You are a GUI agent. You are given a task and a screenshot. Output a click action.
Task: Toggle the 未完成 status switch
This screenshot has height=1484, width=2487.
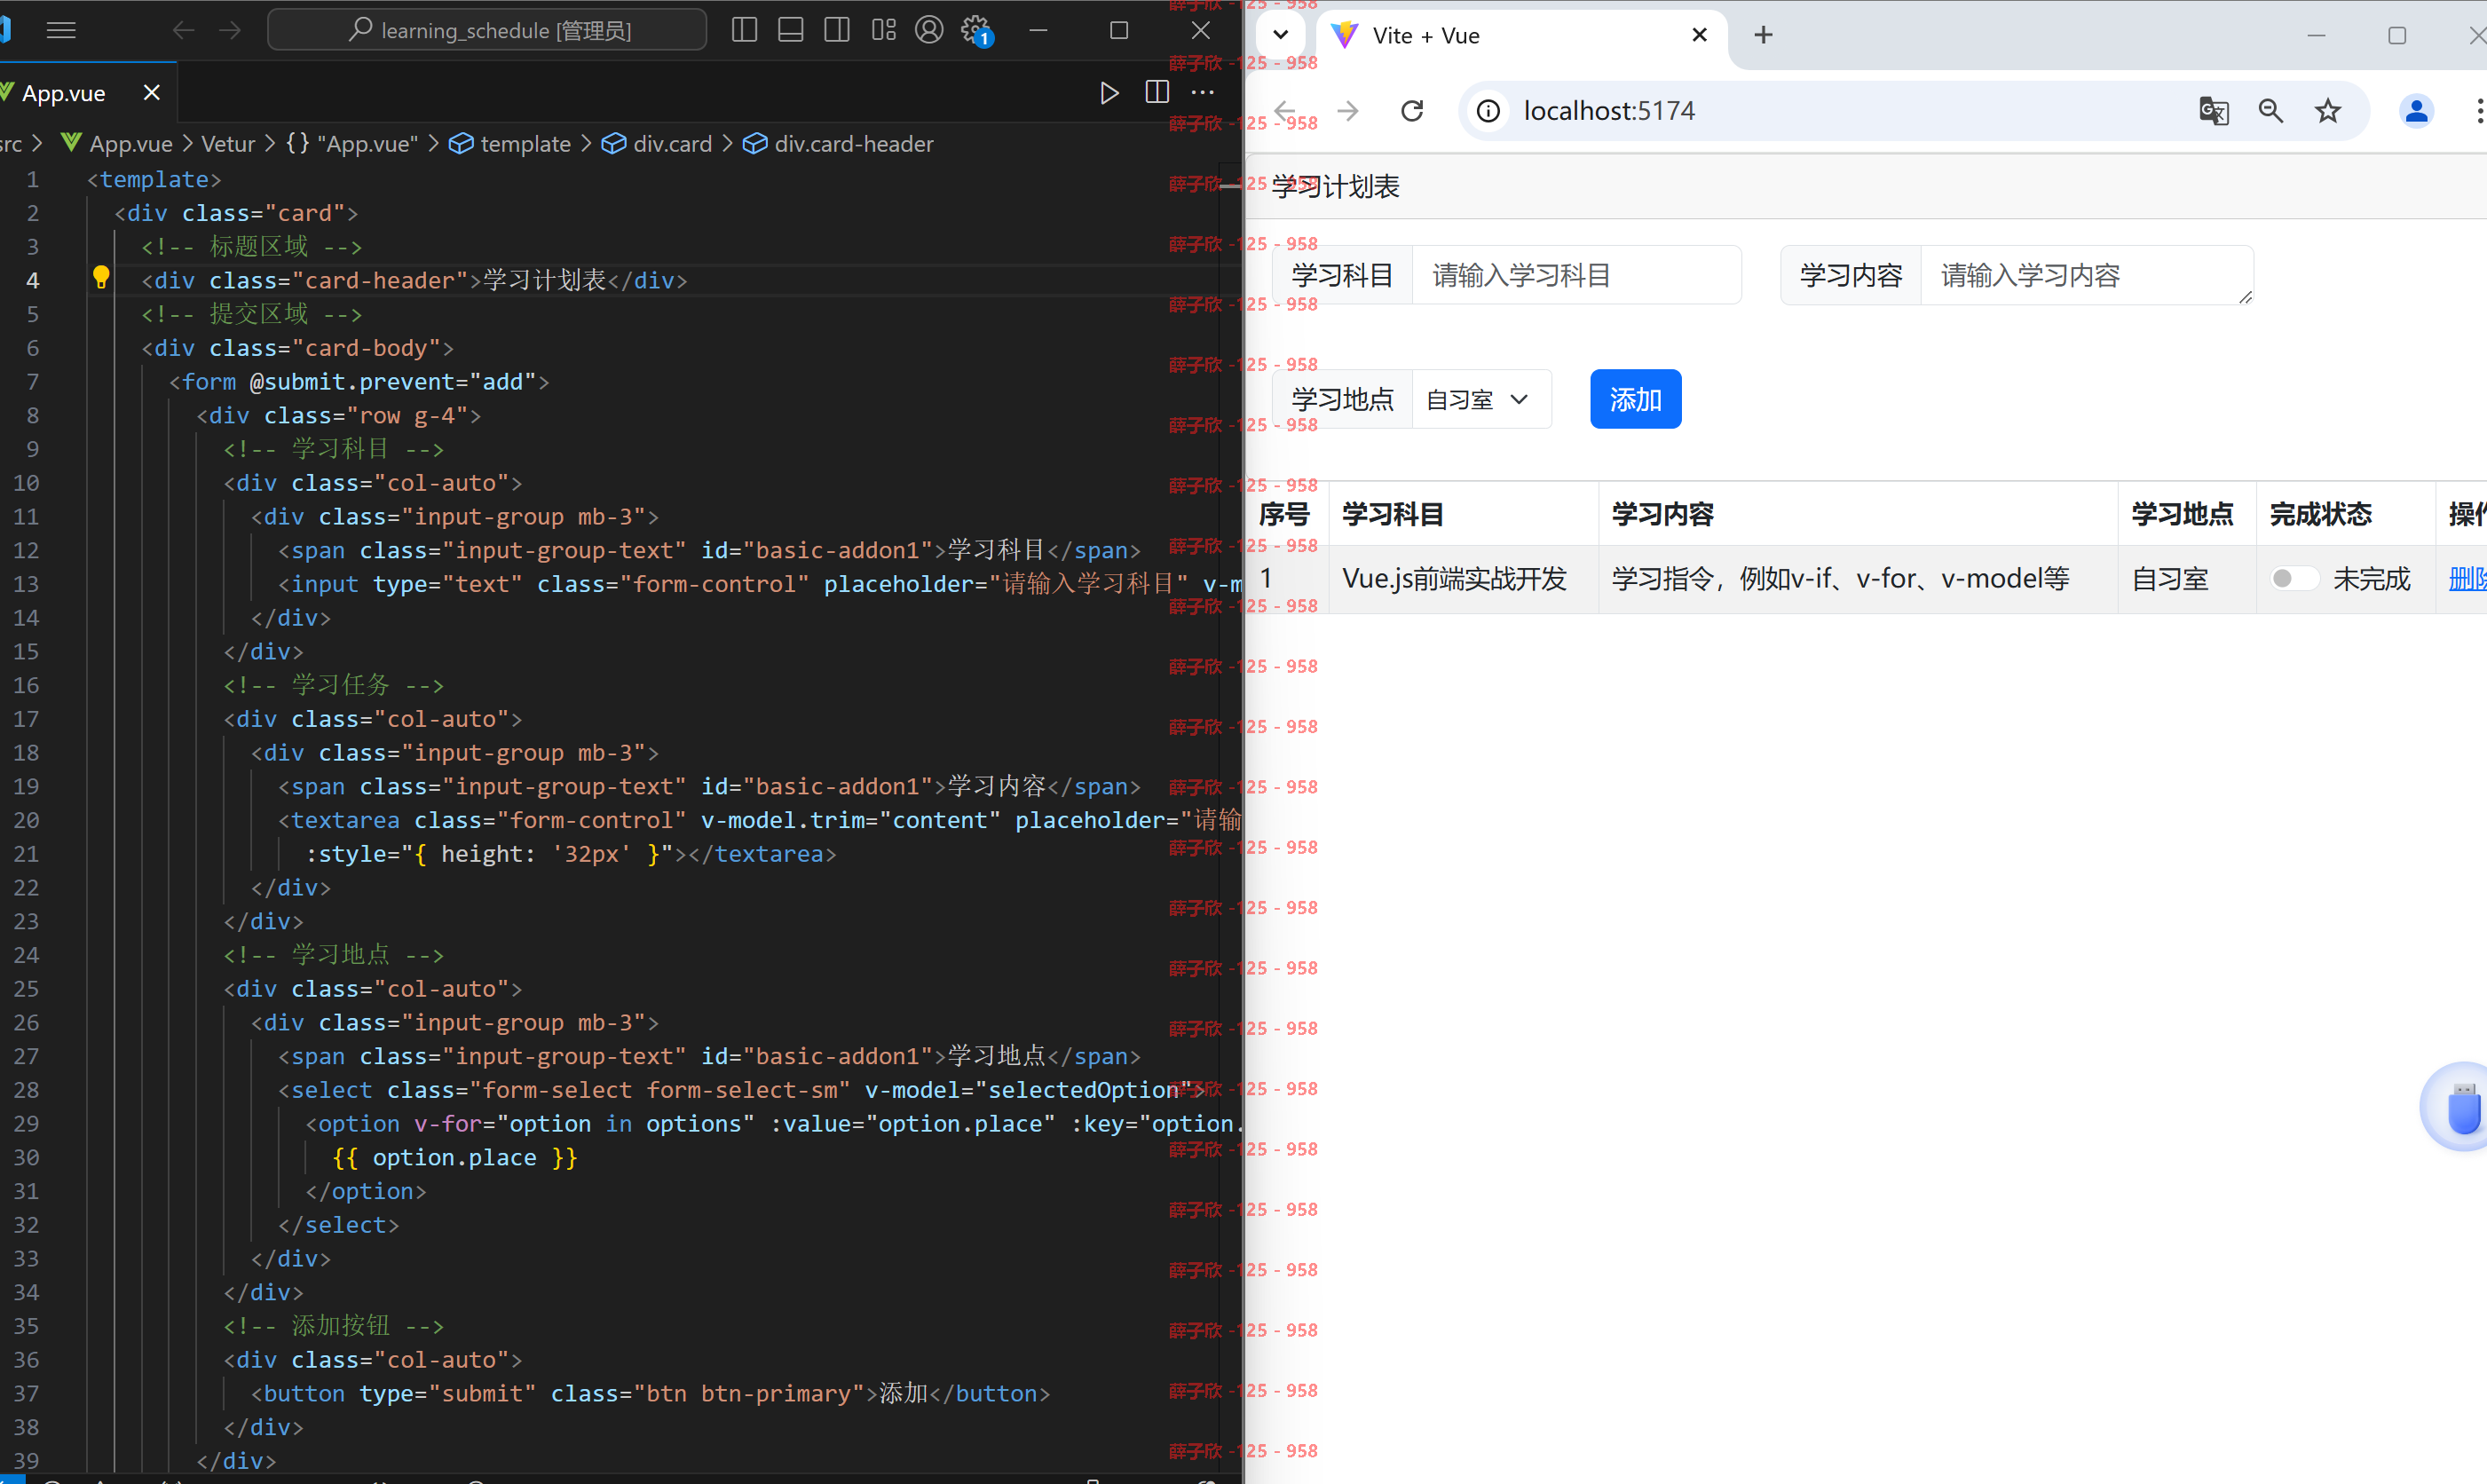click(x=2294, y=578)
